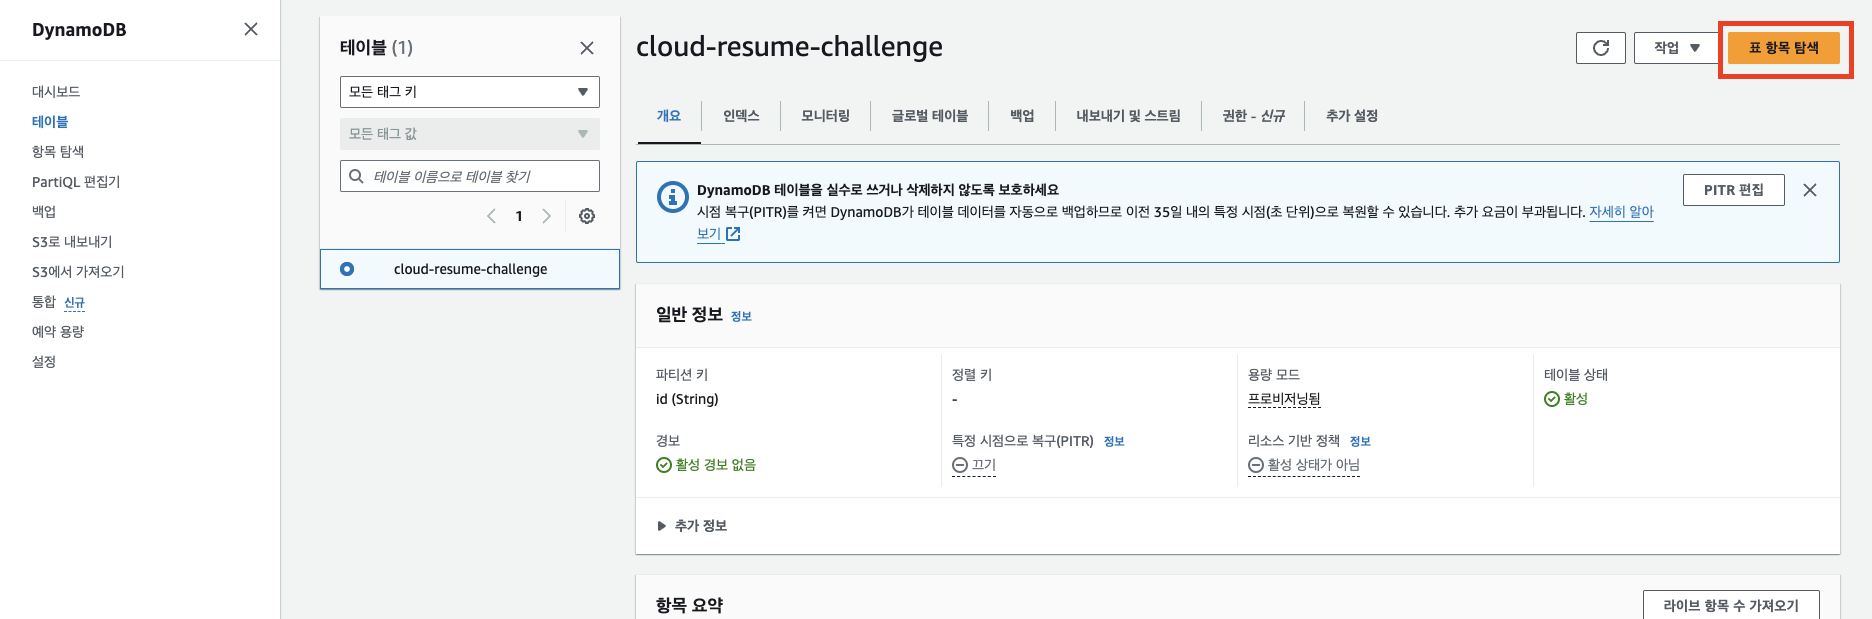Switch to the 백업 tab
1872x619 pixels.
(x=1022, y=116)
